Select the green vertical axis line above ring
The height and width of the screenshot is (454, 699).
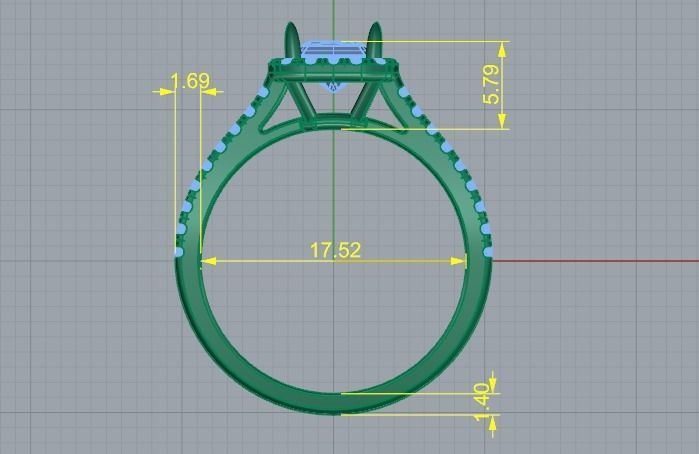[x=333, y=20]
